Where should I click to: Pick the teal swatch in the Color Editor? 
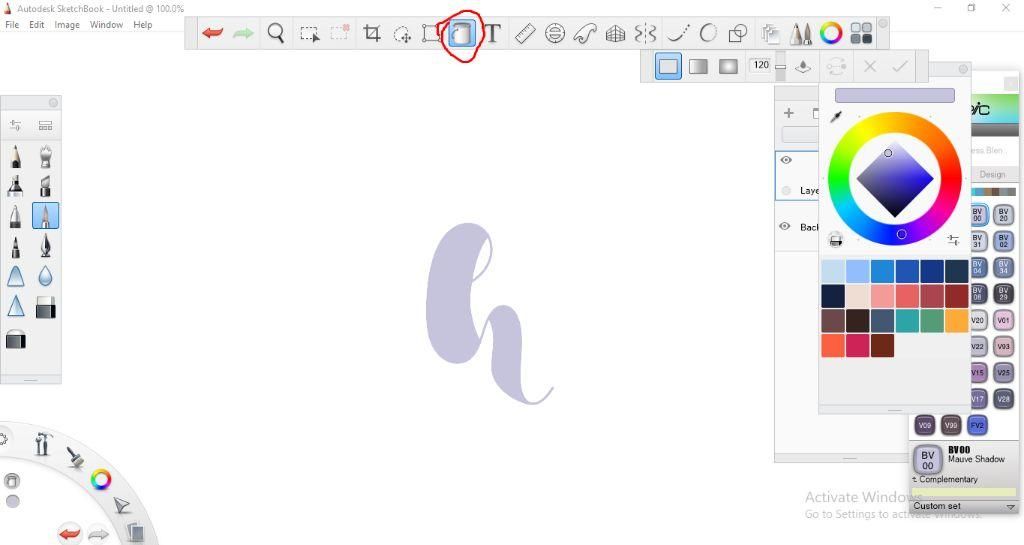coord(907,320)
